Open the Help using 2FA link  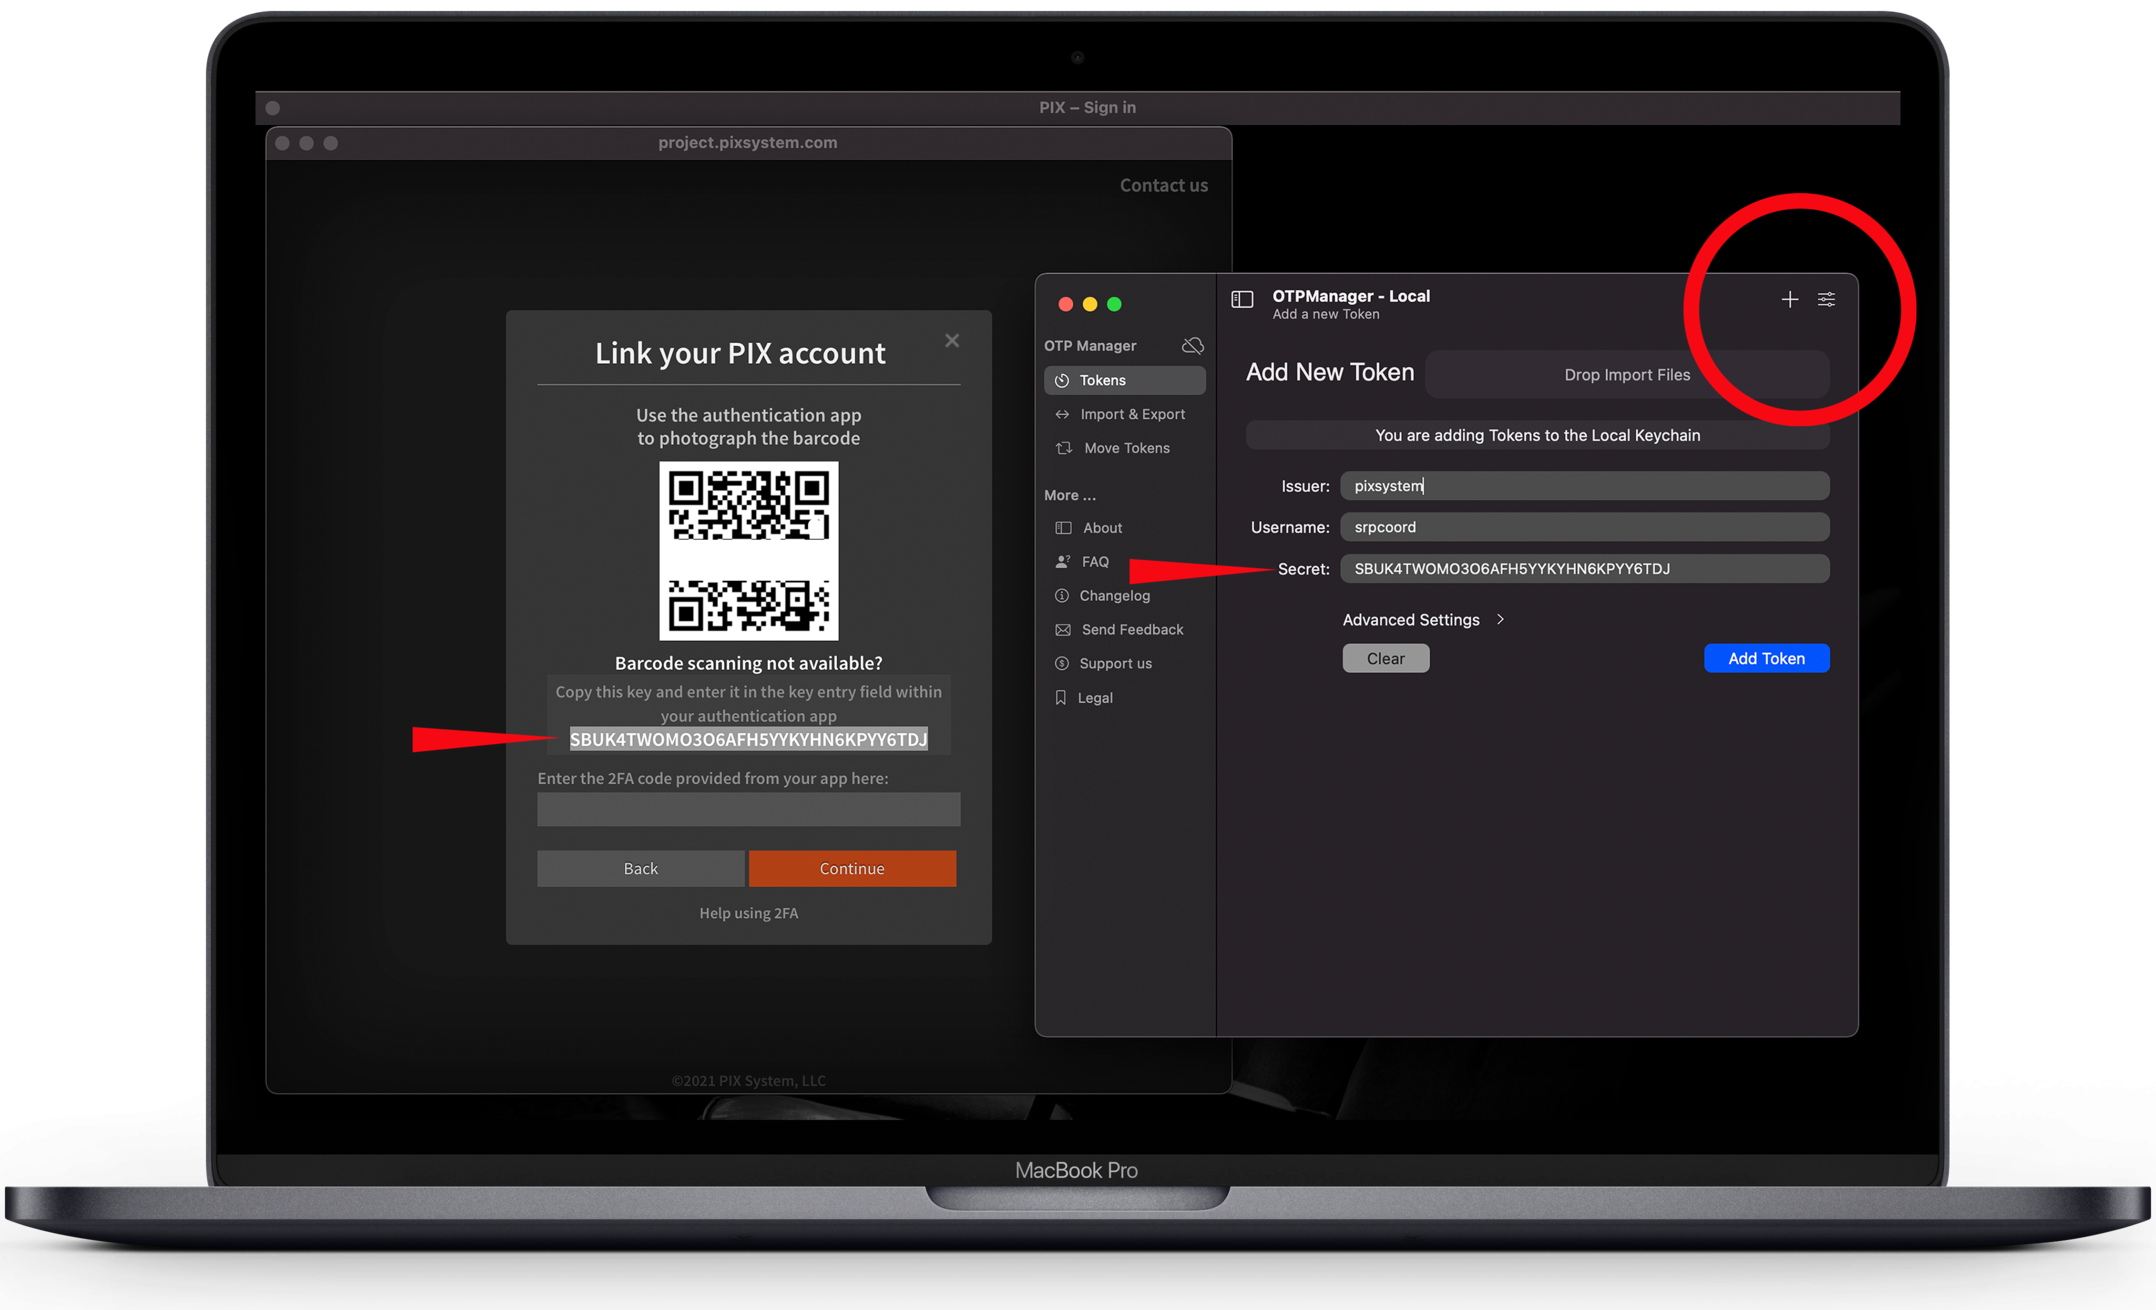click(748, 913)
